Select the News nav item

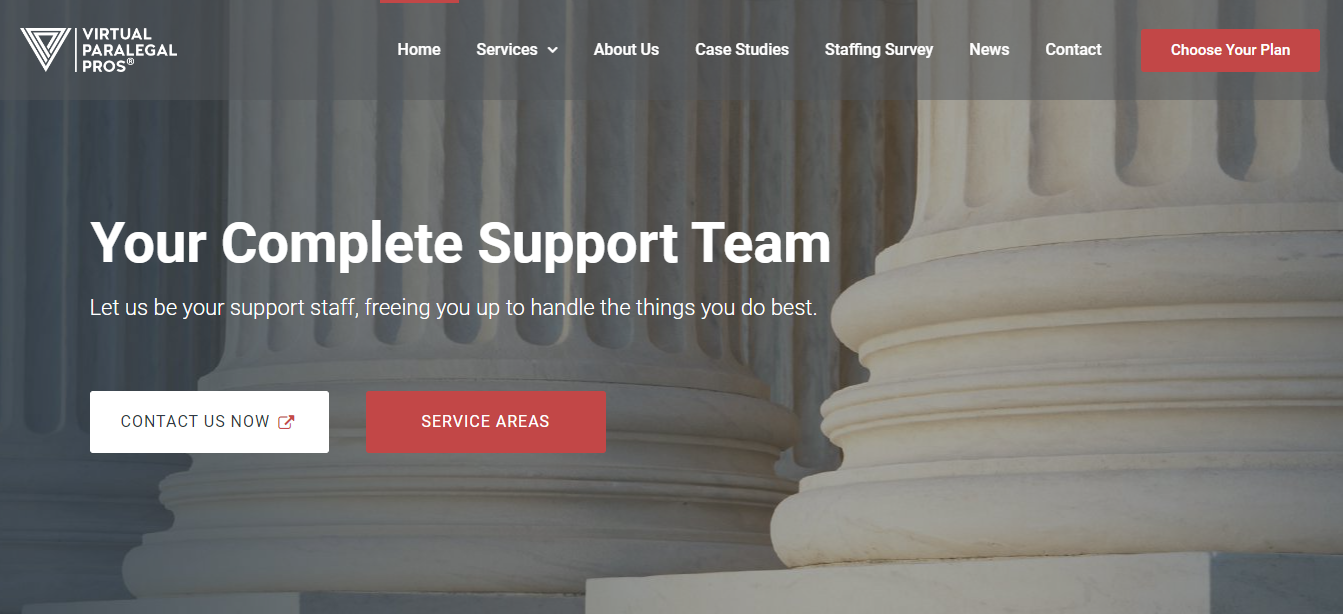pyautogui.click(x=989, y=49)
